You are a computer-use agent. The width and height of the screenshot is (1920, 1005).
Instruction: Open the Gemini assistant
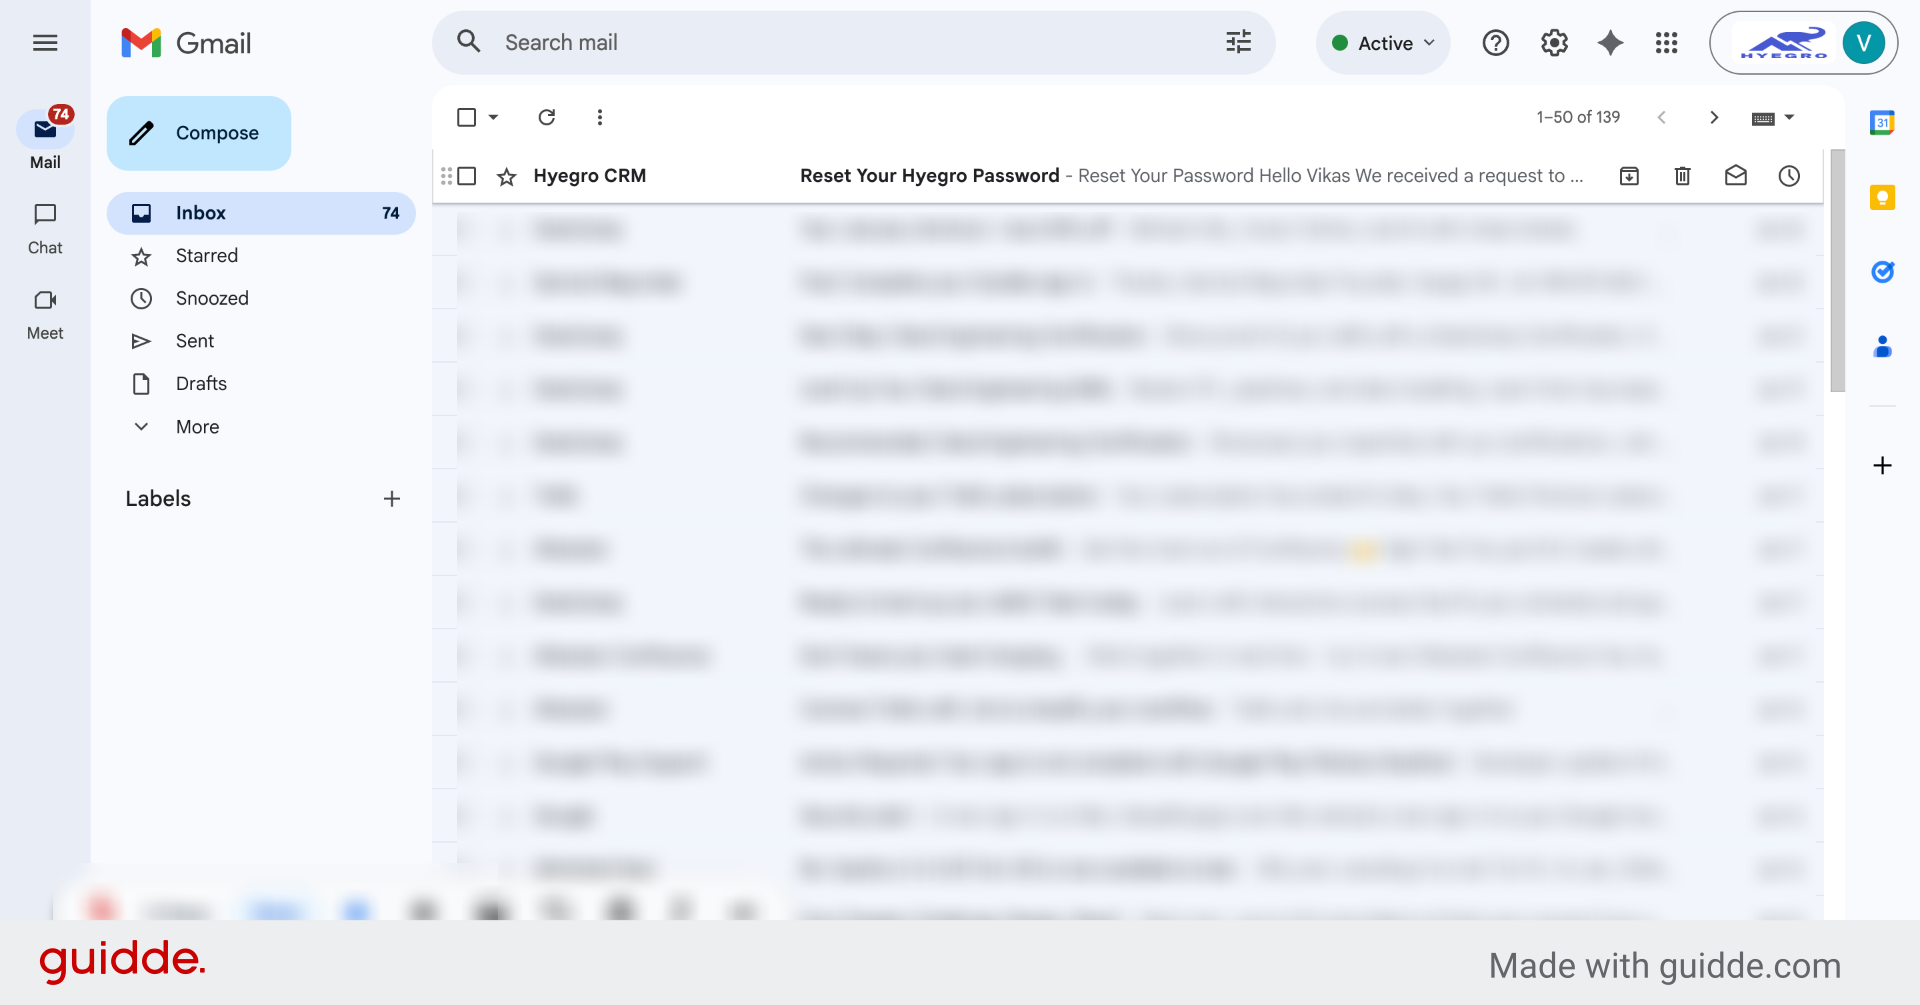point(1610,42)
